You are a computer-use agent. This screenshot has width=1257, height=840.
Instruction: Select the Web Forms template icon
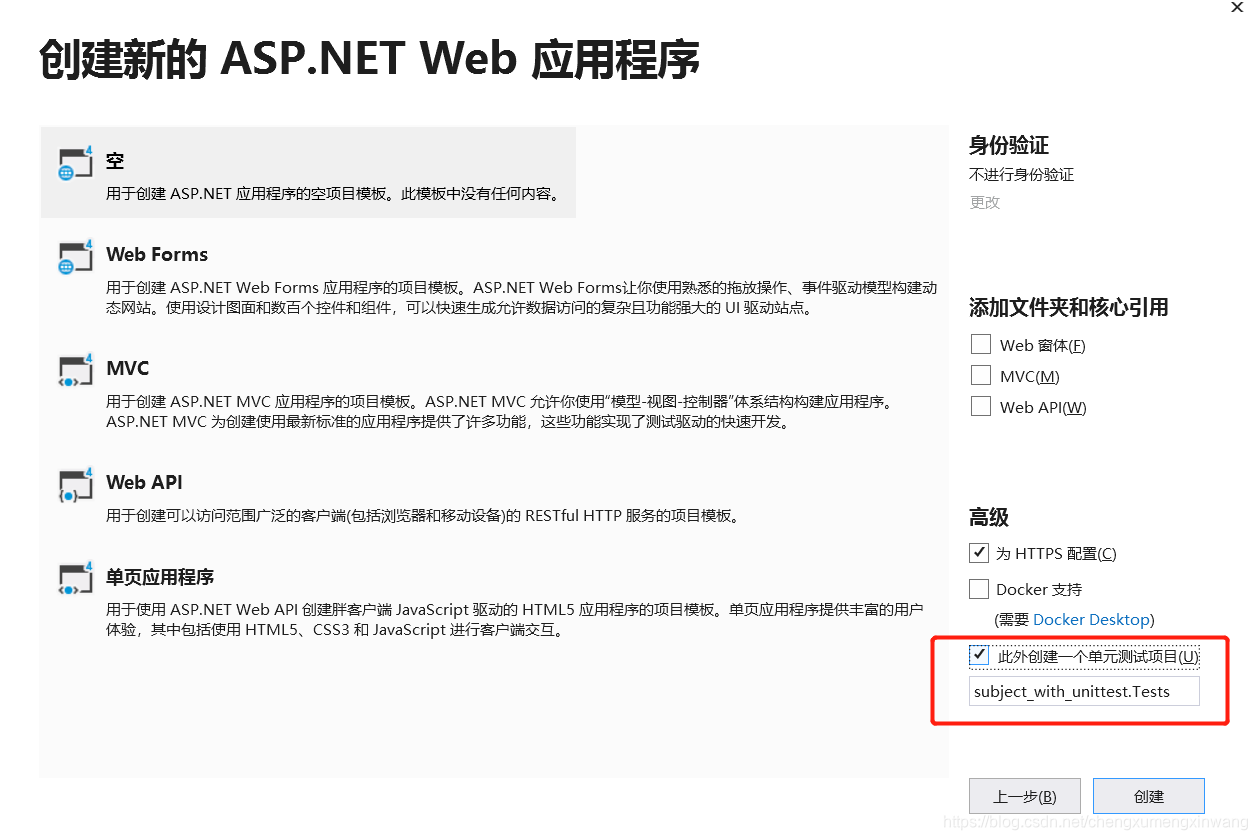click(x=75, y=256)
